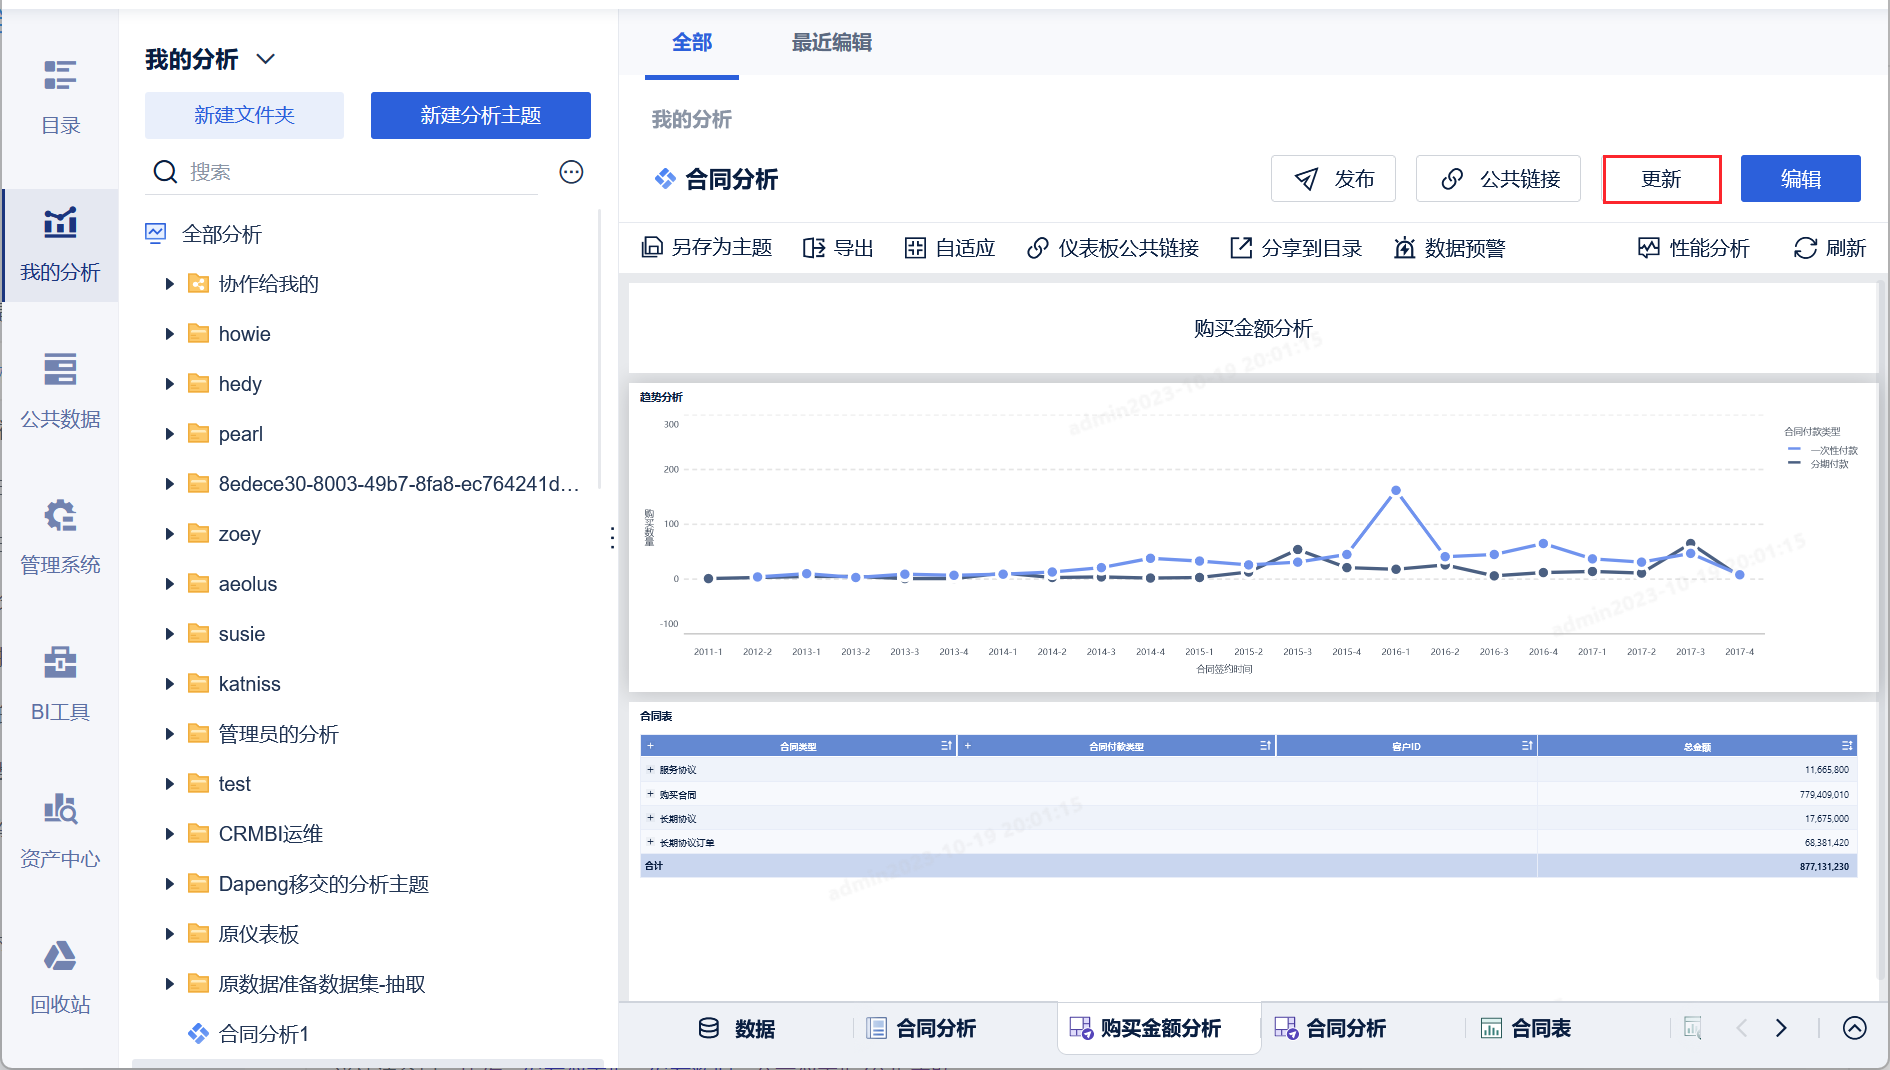Switch to the 最近编辑 tab
Image resolution: width=1890 pixels, height=1070 pixels.
832,42
